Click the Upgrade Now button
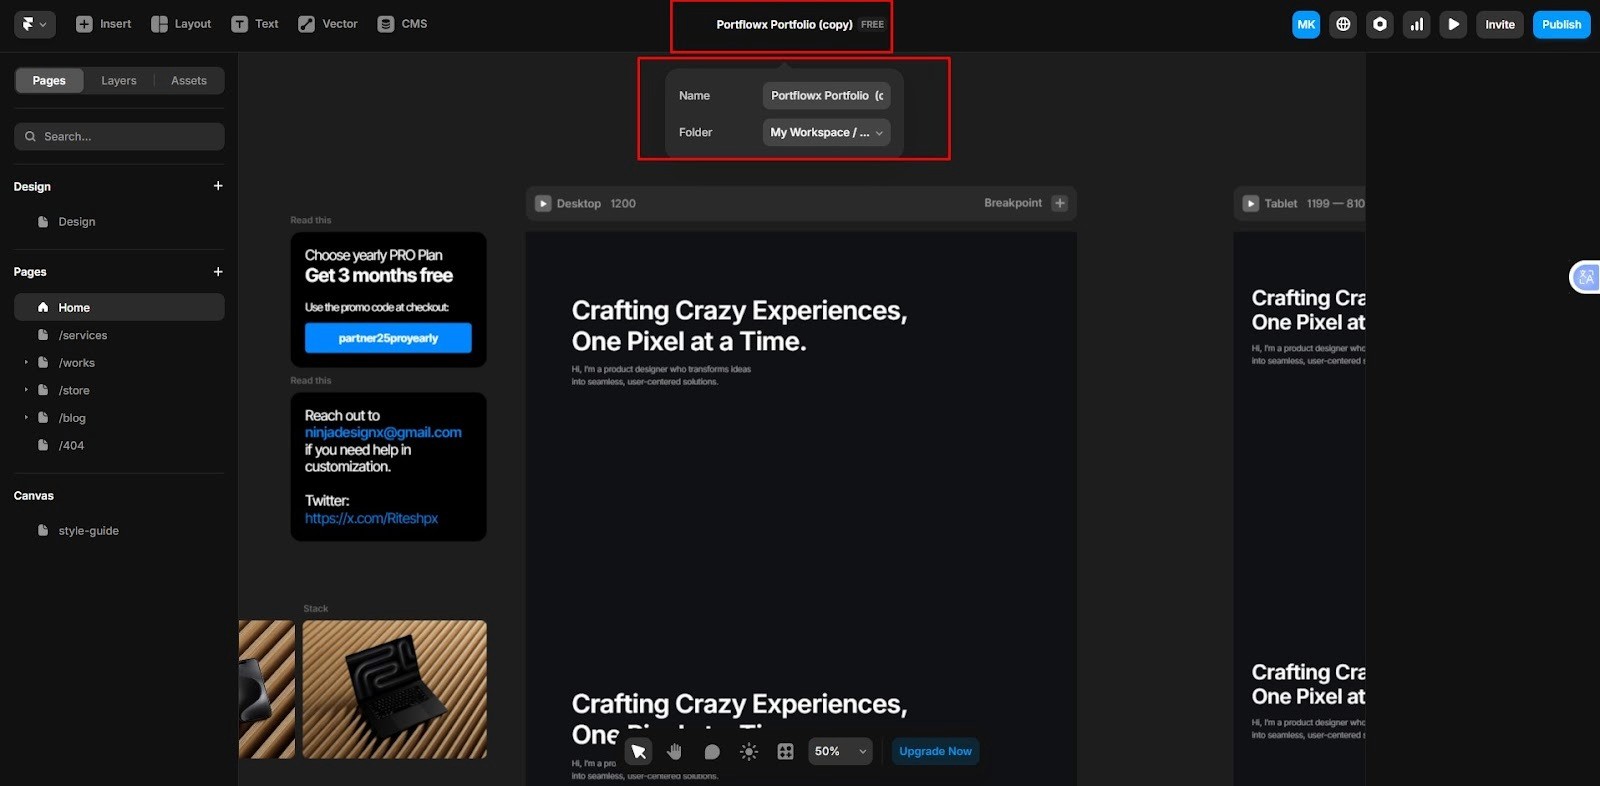 [935, 751]
